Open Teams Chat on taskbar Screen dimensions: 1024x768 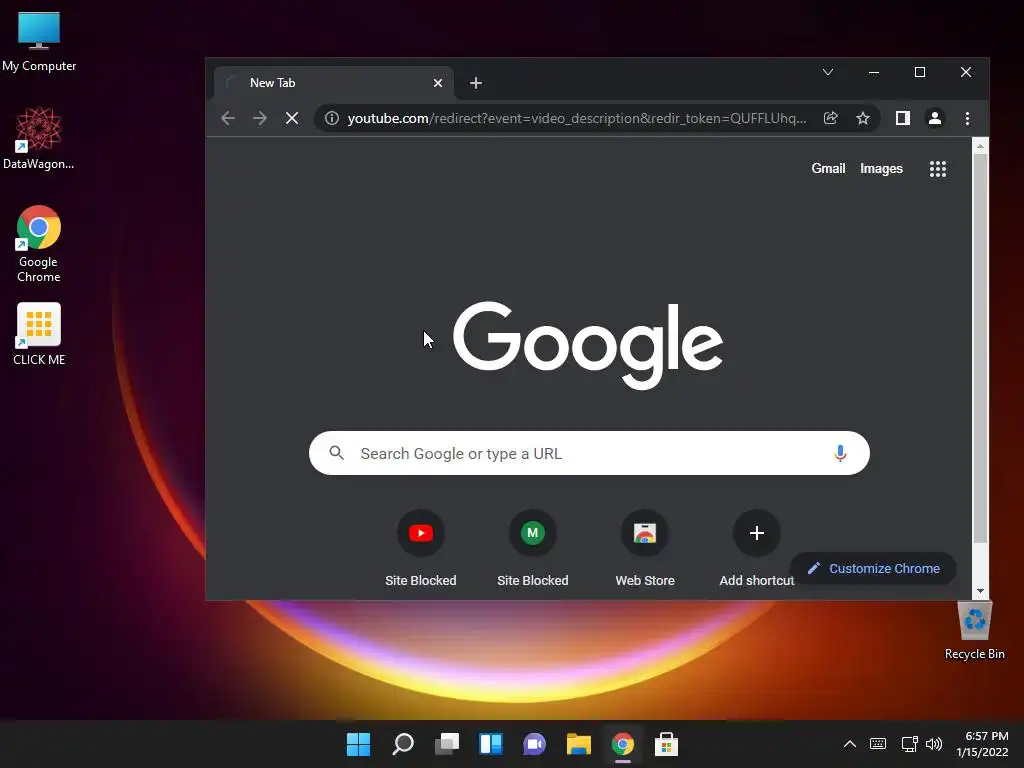(x=535, y=744)
